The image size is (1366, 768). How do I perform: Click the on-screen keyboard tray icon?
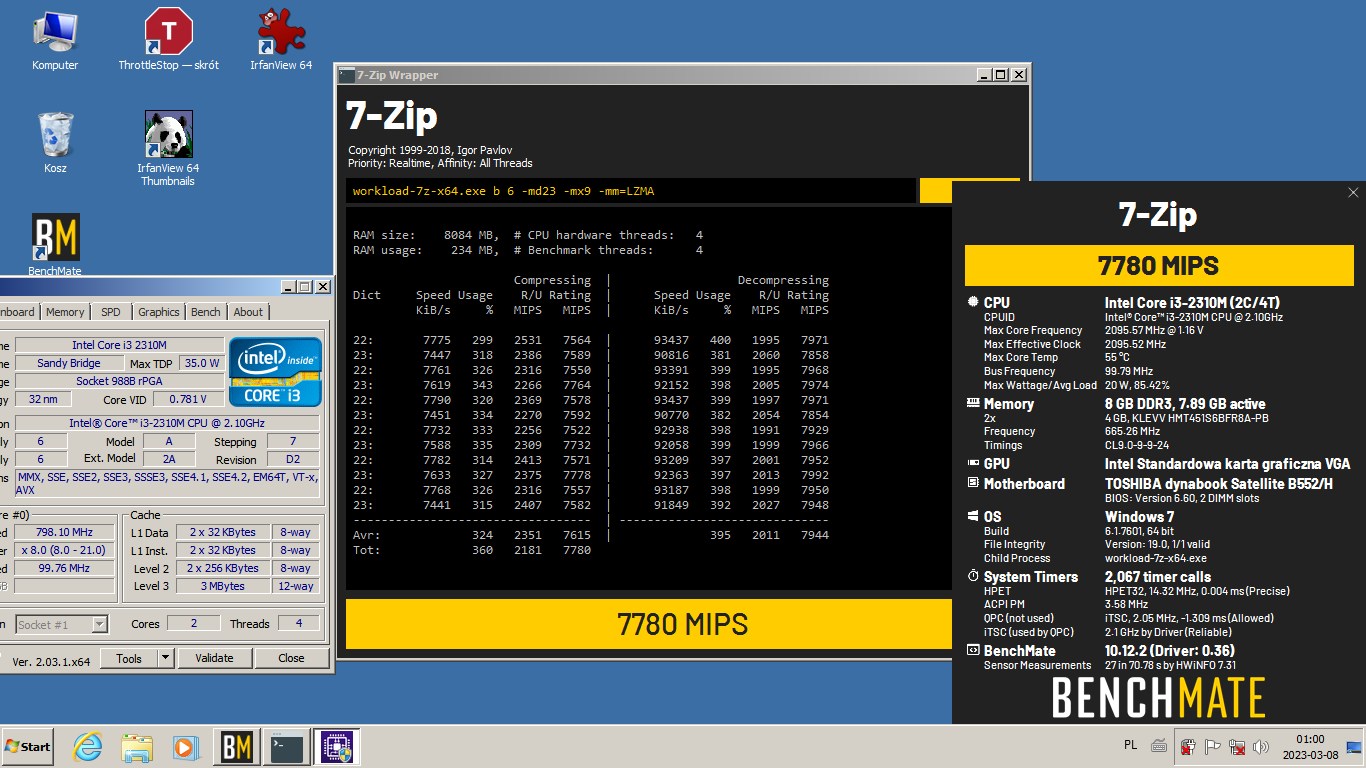click(1158, 745)
